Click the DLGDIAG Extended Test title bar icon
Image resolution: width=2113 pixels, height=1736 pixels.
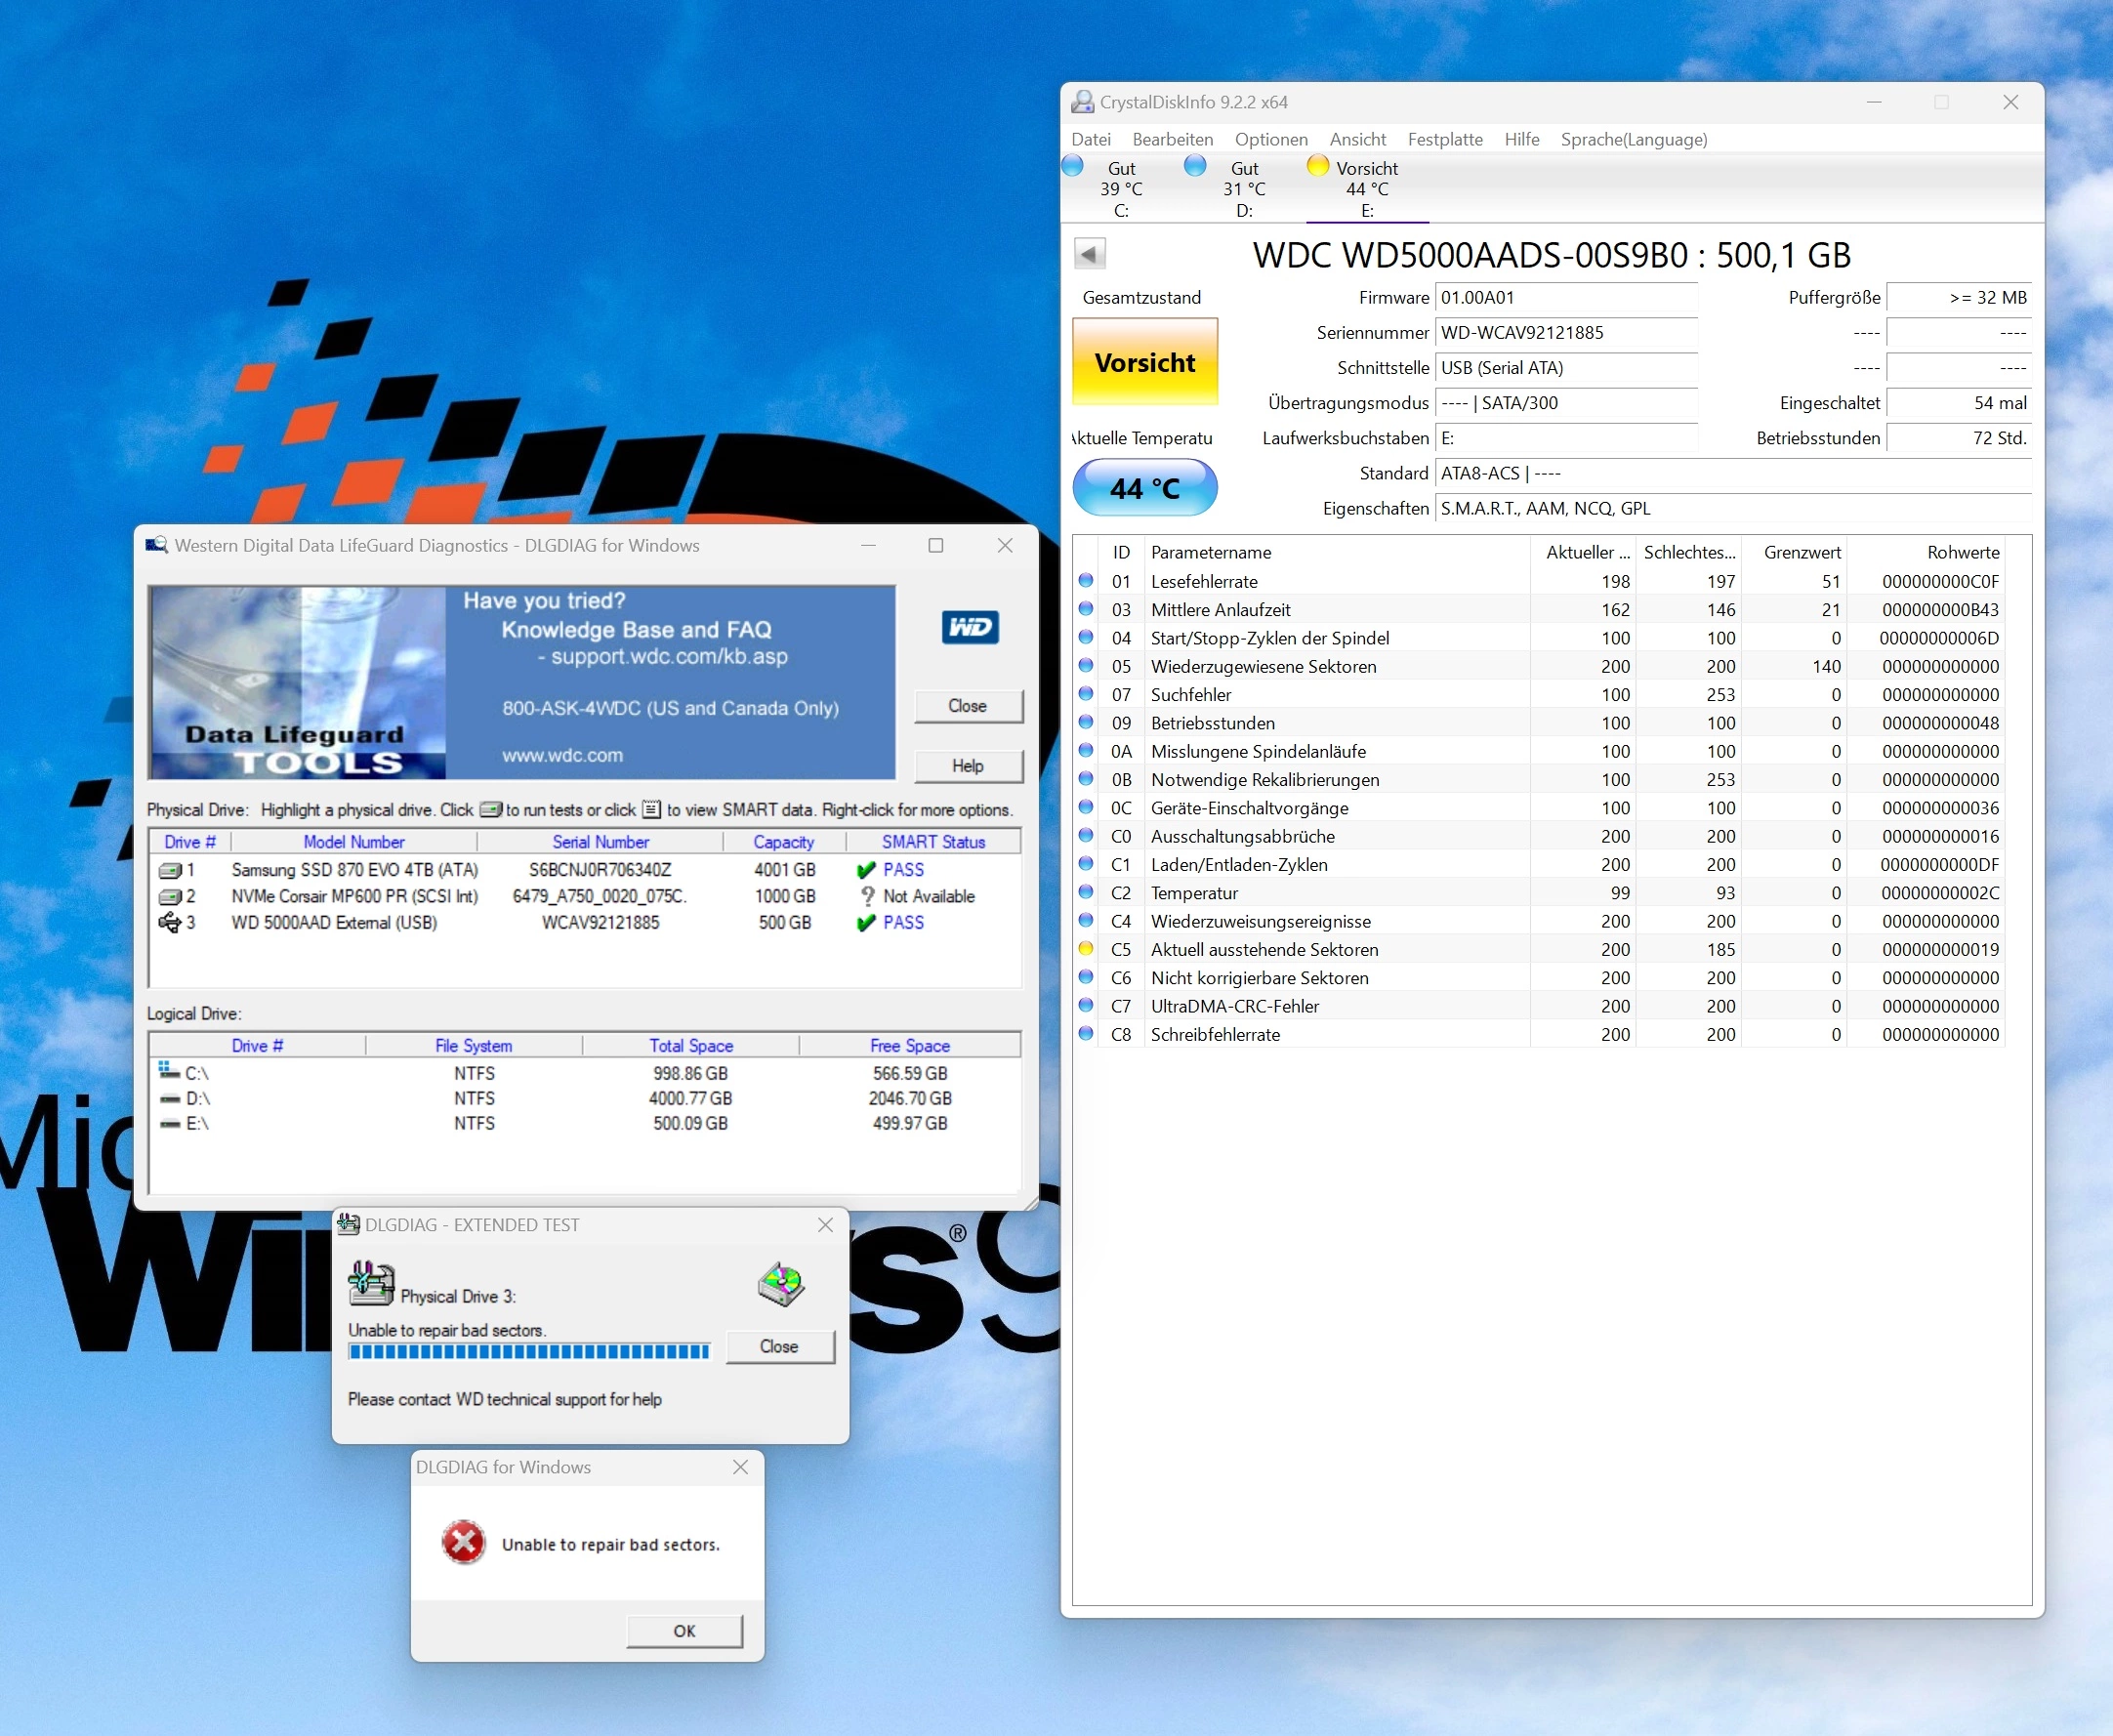348,1224
